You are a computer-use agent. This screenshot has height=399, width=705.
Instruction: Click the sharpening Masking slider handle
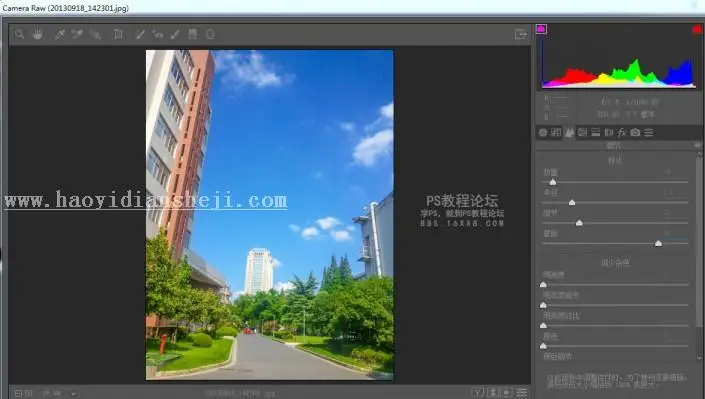click(x=658, y=243)
